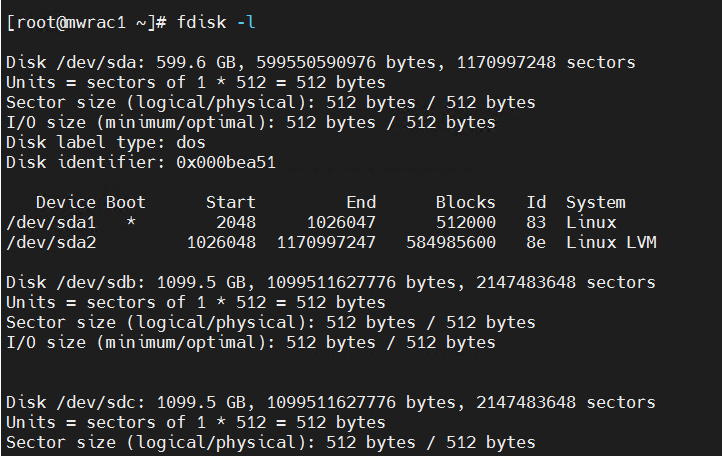
Task: Click the Linux LVM system text
Action: coord(611,242)
